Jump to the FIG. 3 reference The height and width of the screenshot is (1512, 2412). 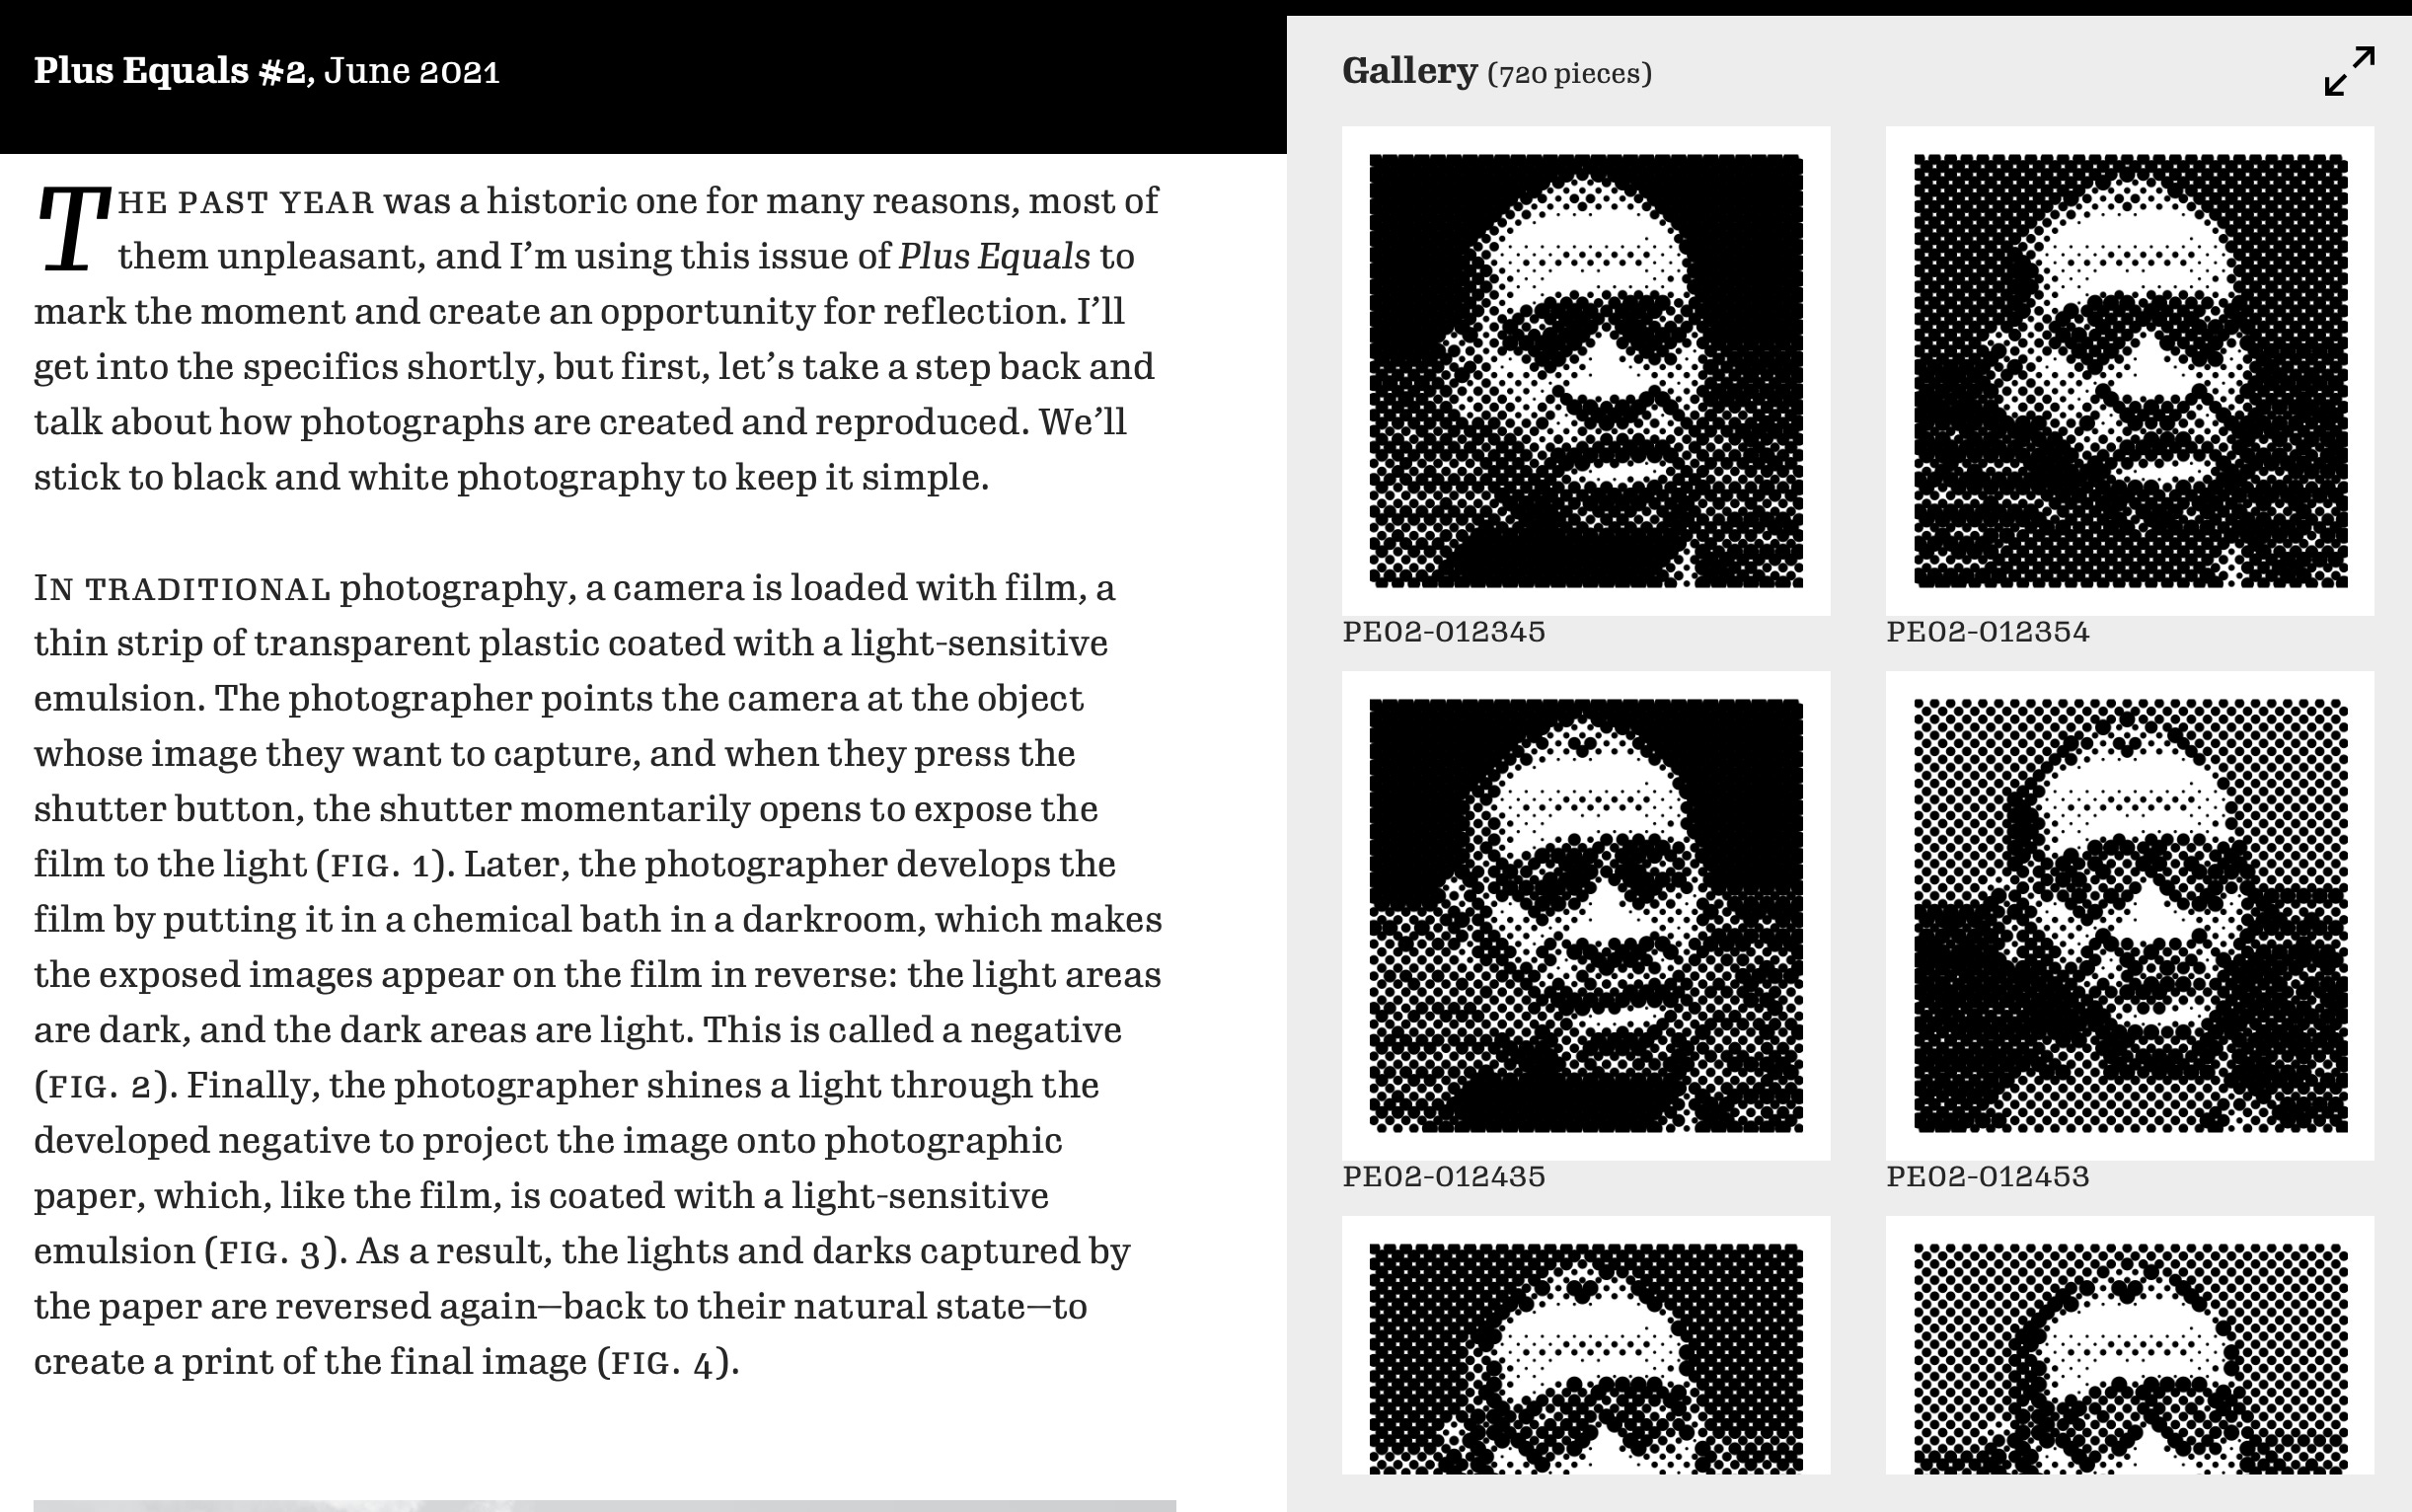tap(271, 1252)
